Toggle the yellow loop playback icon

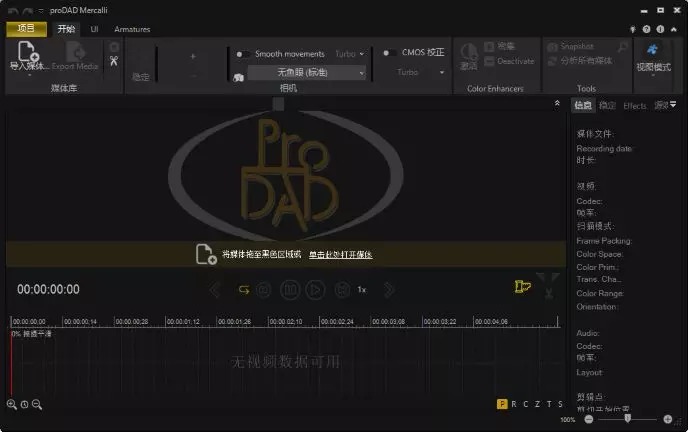click(244, 290)
